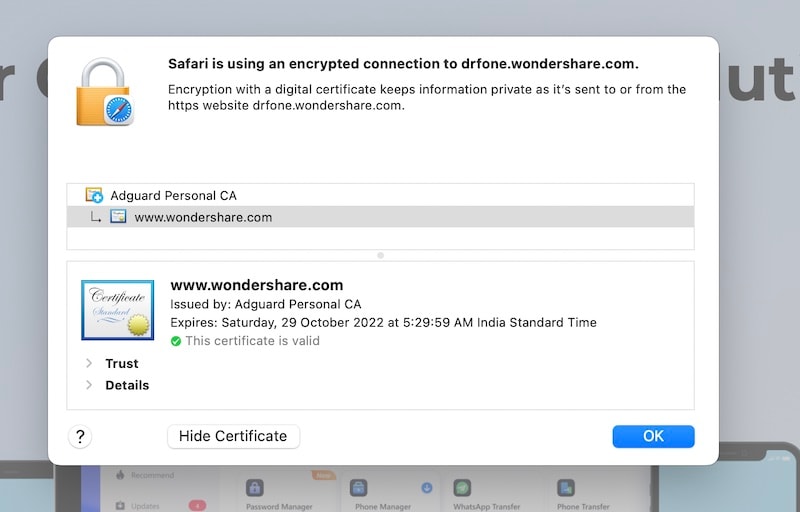Click the Phone Transfer icon in background

pos(566,488)
